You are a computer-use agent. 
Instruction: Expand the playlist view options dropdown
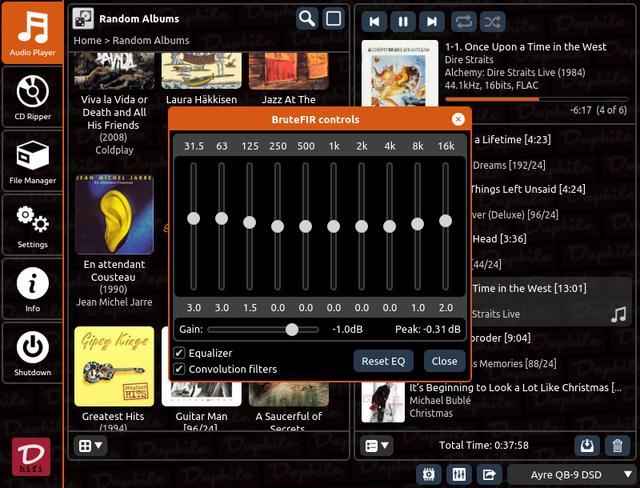(377, 445)
